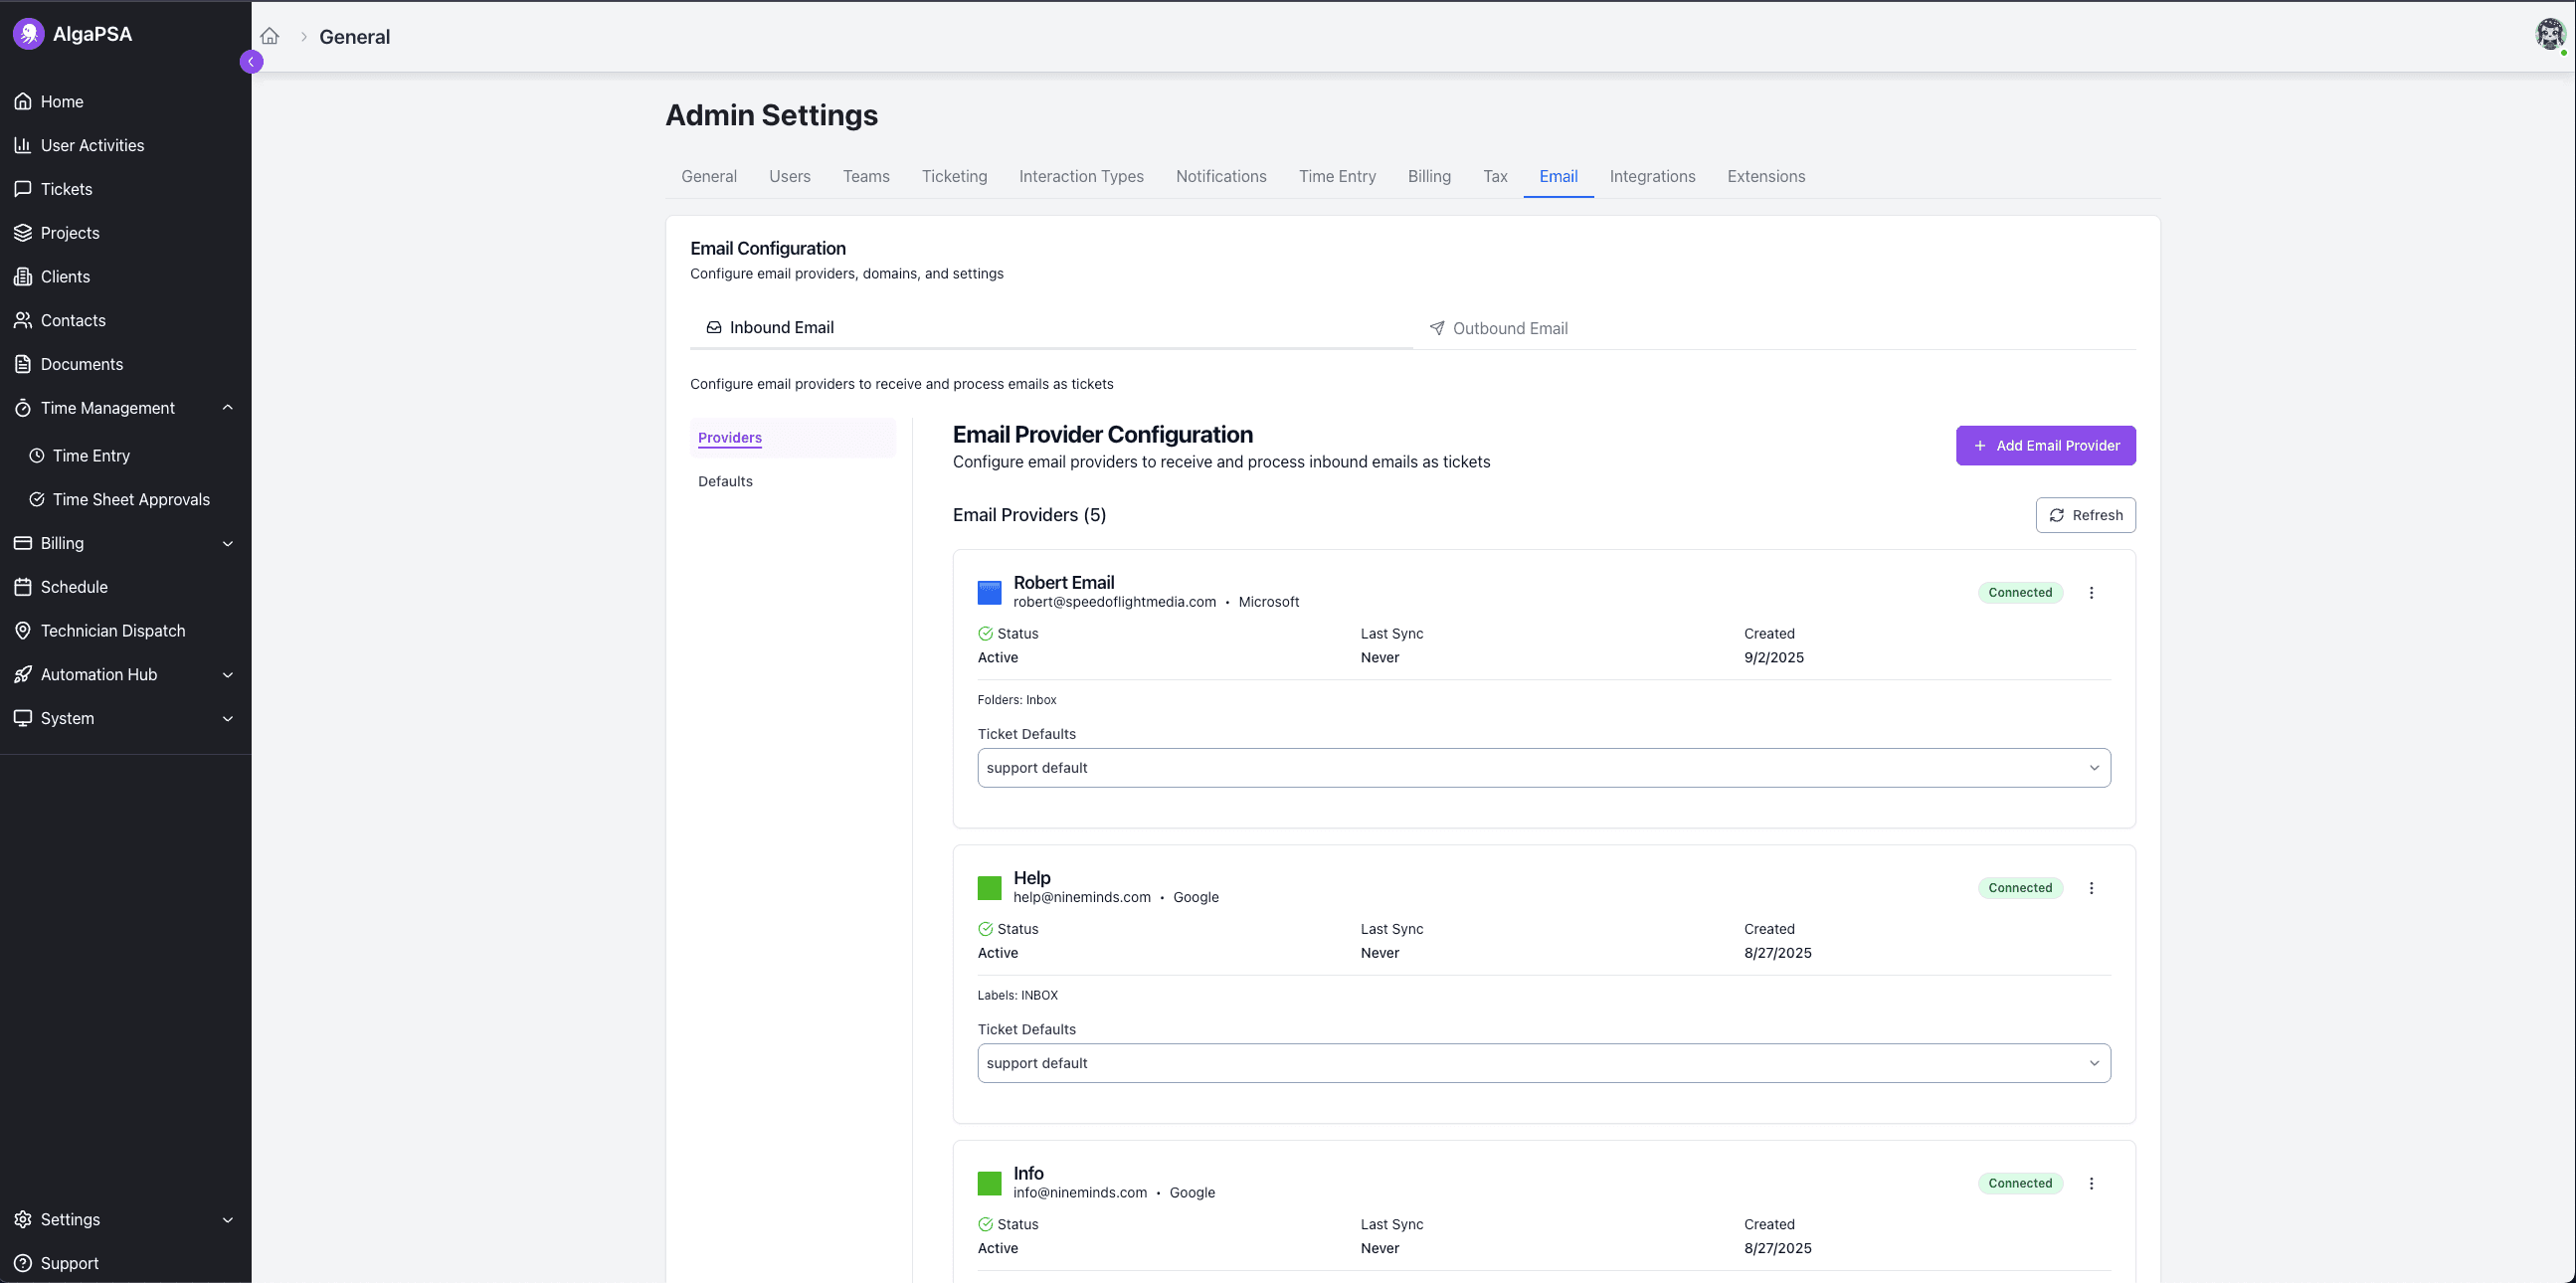Open options menu for Help provider
This screenshot has height=1283, width=2576.
tap(2092, 887)
